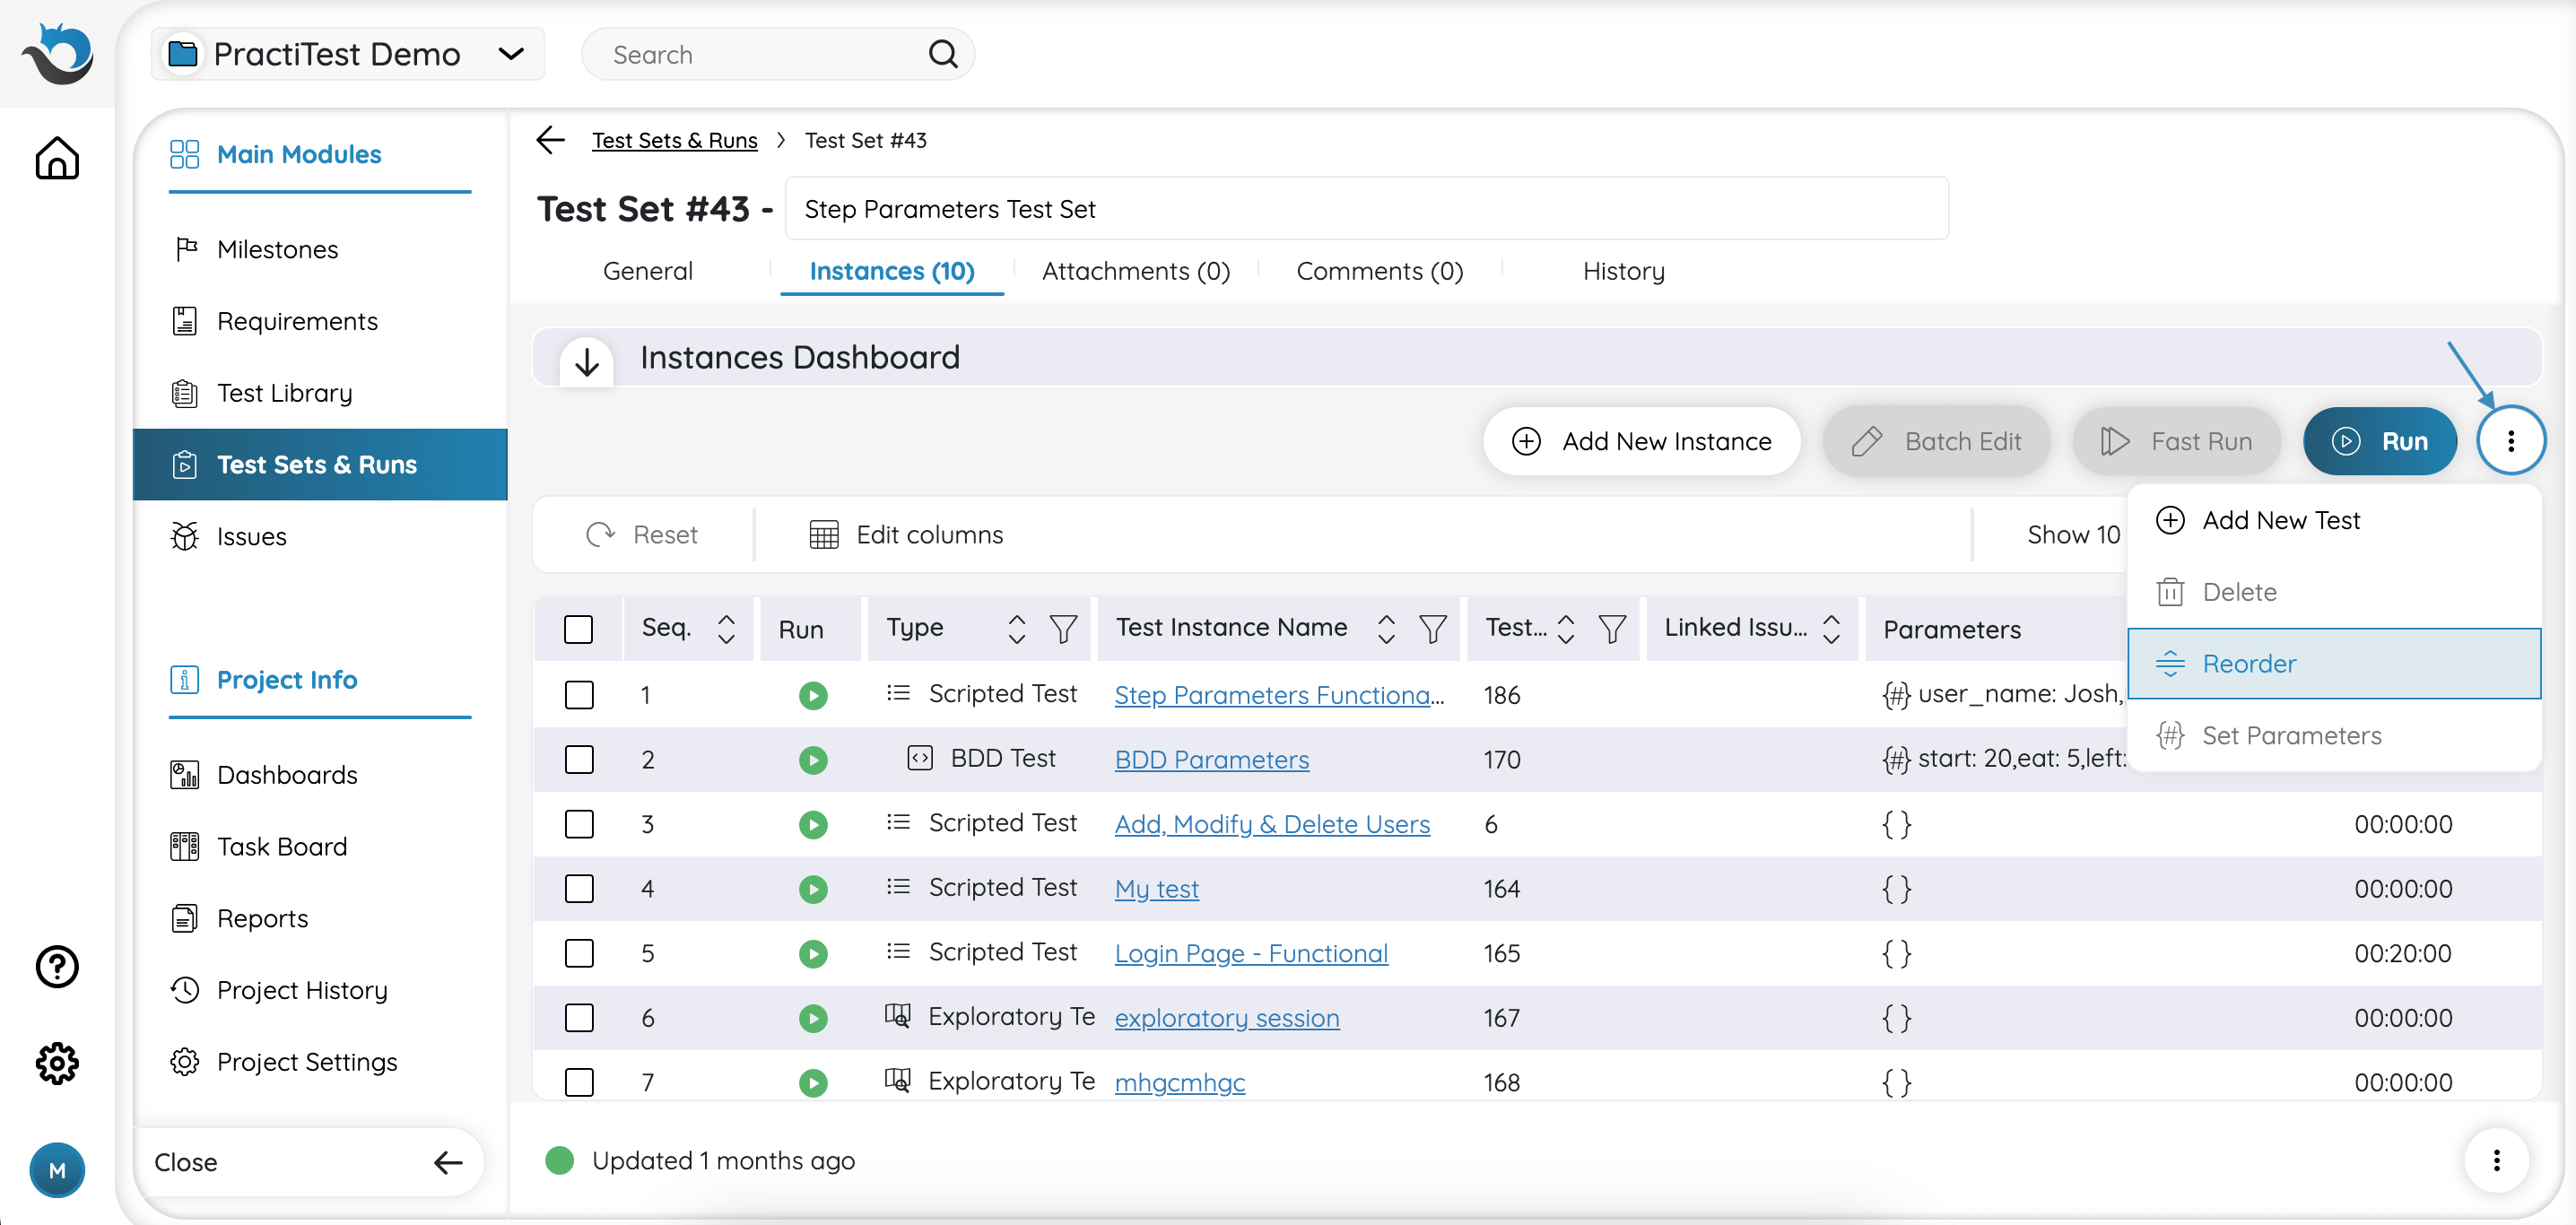
Task: Click the filter icon on Type column
Action: pos(1063,629)
